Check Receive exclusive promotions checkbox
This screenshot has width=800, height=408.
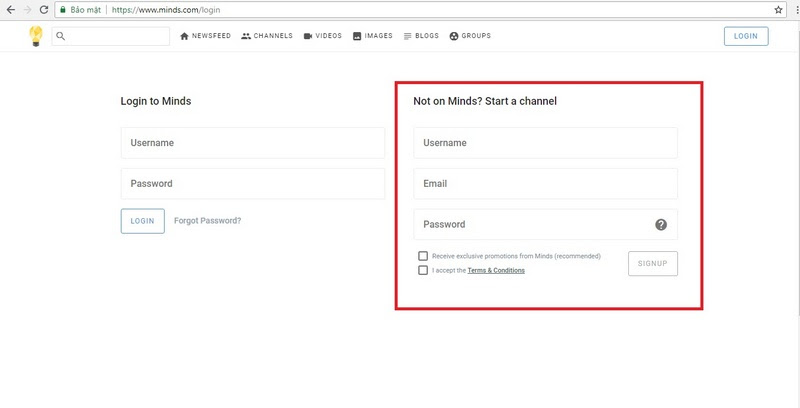(423, 256)
